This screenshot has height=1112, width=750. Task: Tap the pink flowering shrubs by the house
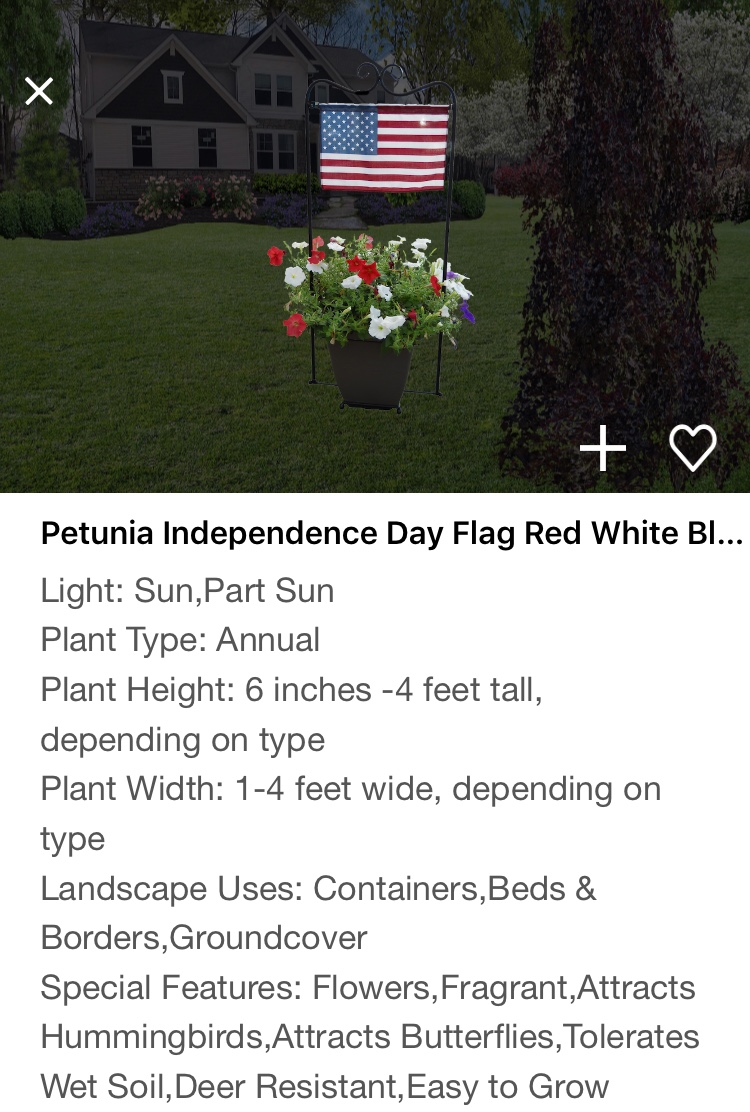click(x=195, y=196)
